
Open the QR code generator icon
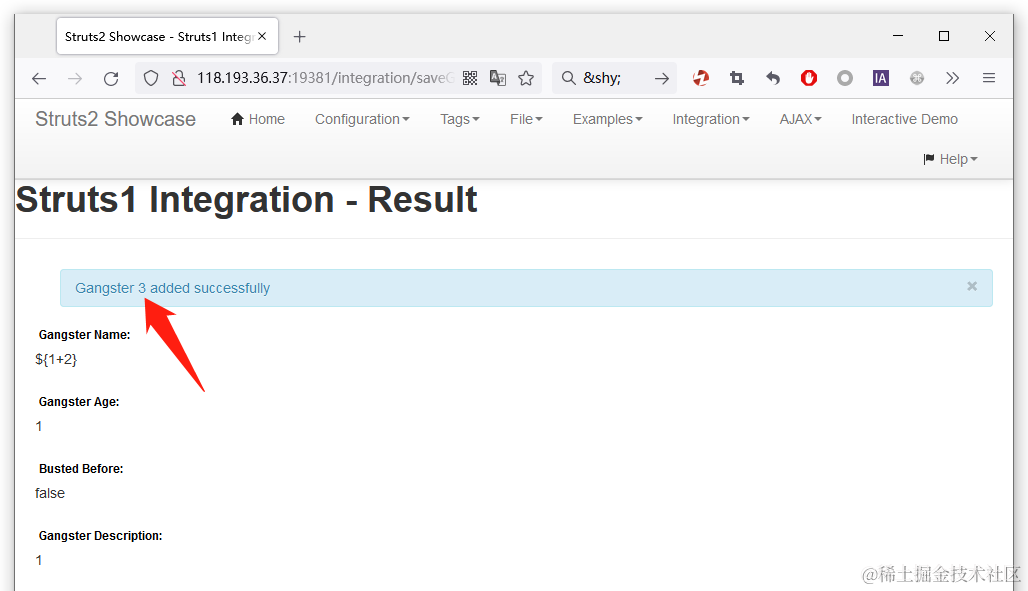click(x=470, y=79)
